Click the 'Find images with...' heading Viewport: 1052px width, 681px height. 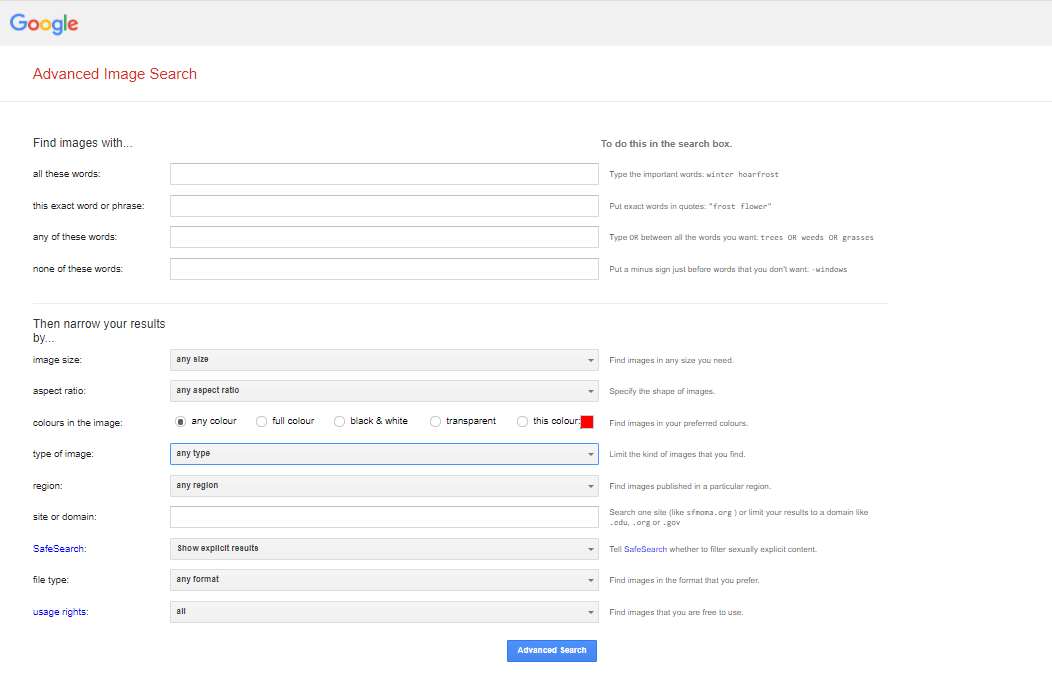point(83,143)
